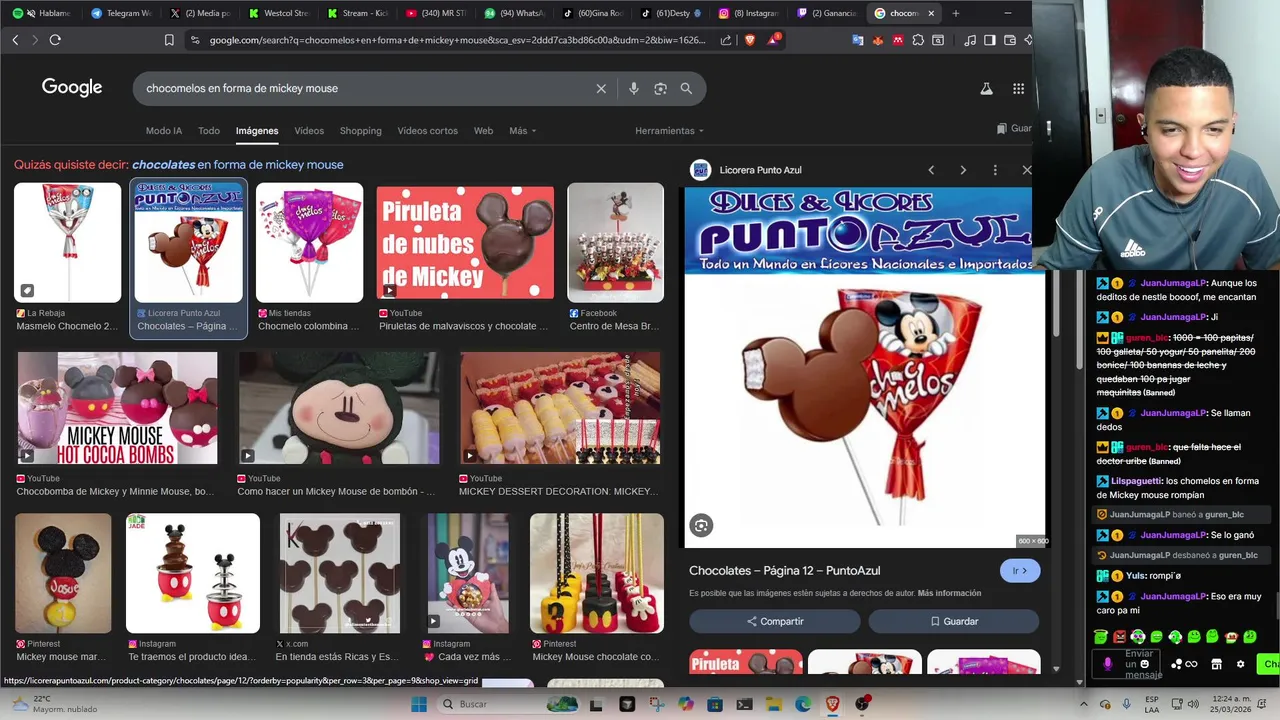
Task: Open the Google Translate extension icon
Action: (x=858, y=40)
